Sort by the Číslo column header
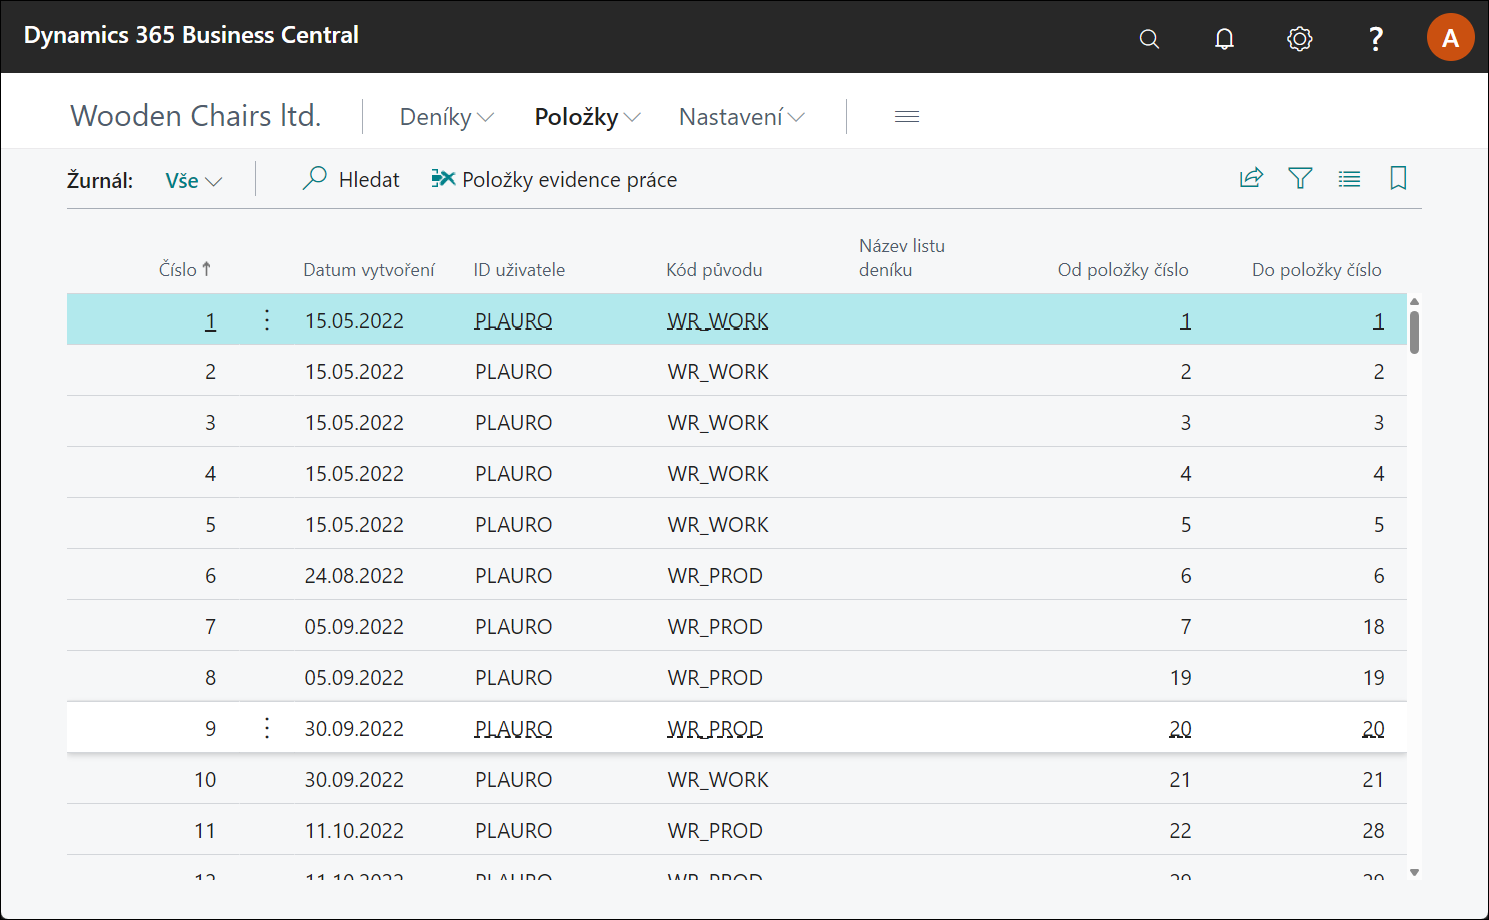Image resolution: width=1489 pixels, height=920 pixels. [x=184, y=269]
